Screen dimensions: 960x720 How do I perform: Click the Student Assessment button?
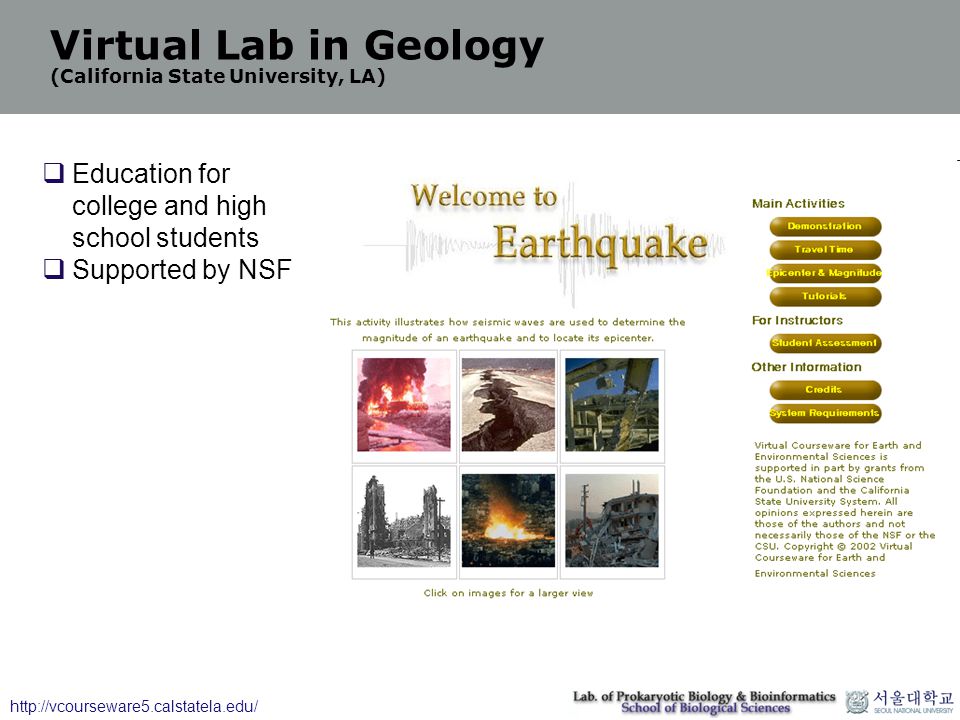(825, 343)
